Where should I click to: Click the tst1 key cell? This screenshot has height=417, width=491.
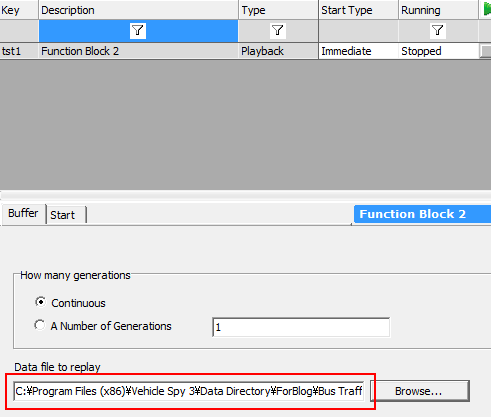(19, 51)
